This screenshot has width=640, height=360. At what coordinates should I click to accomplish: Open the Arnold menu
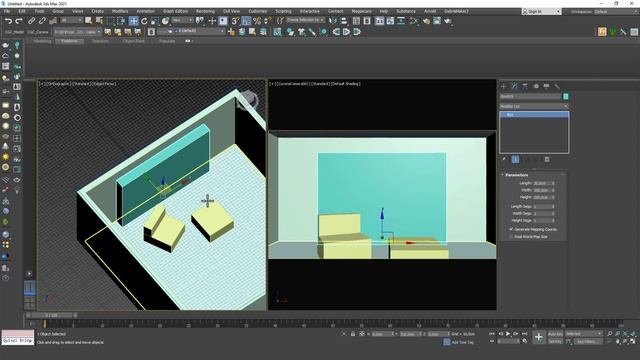pos(430,11)
